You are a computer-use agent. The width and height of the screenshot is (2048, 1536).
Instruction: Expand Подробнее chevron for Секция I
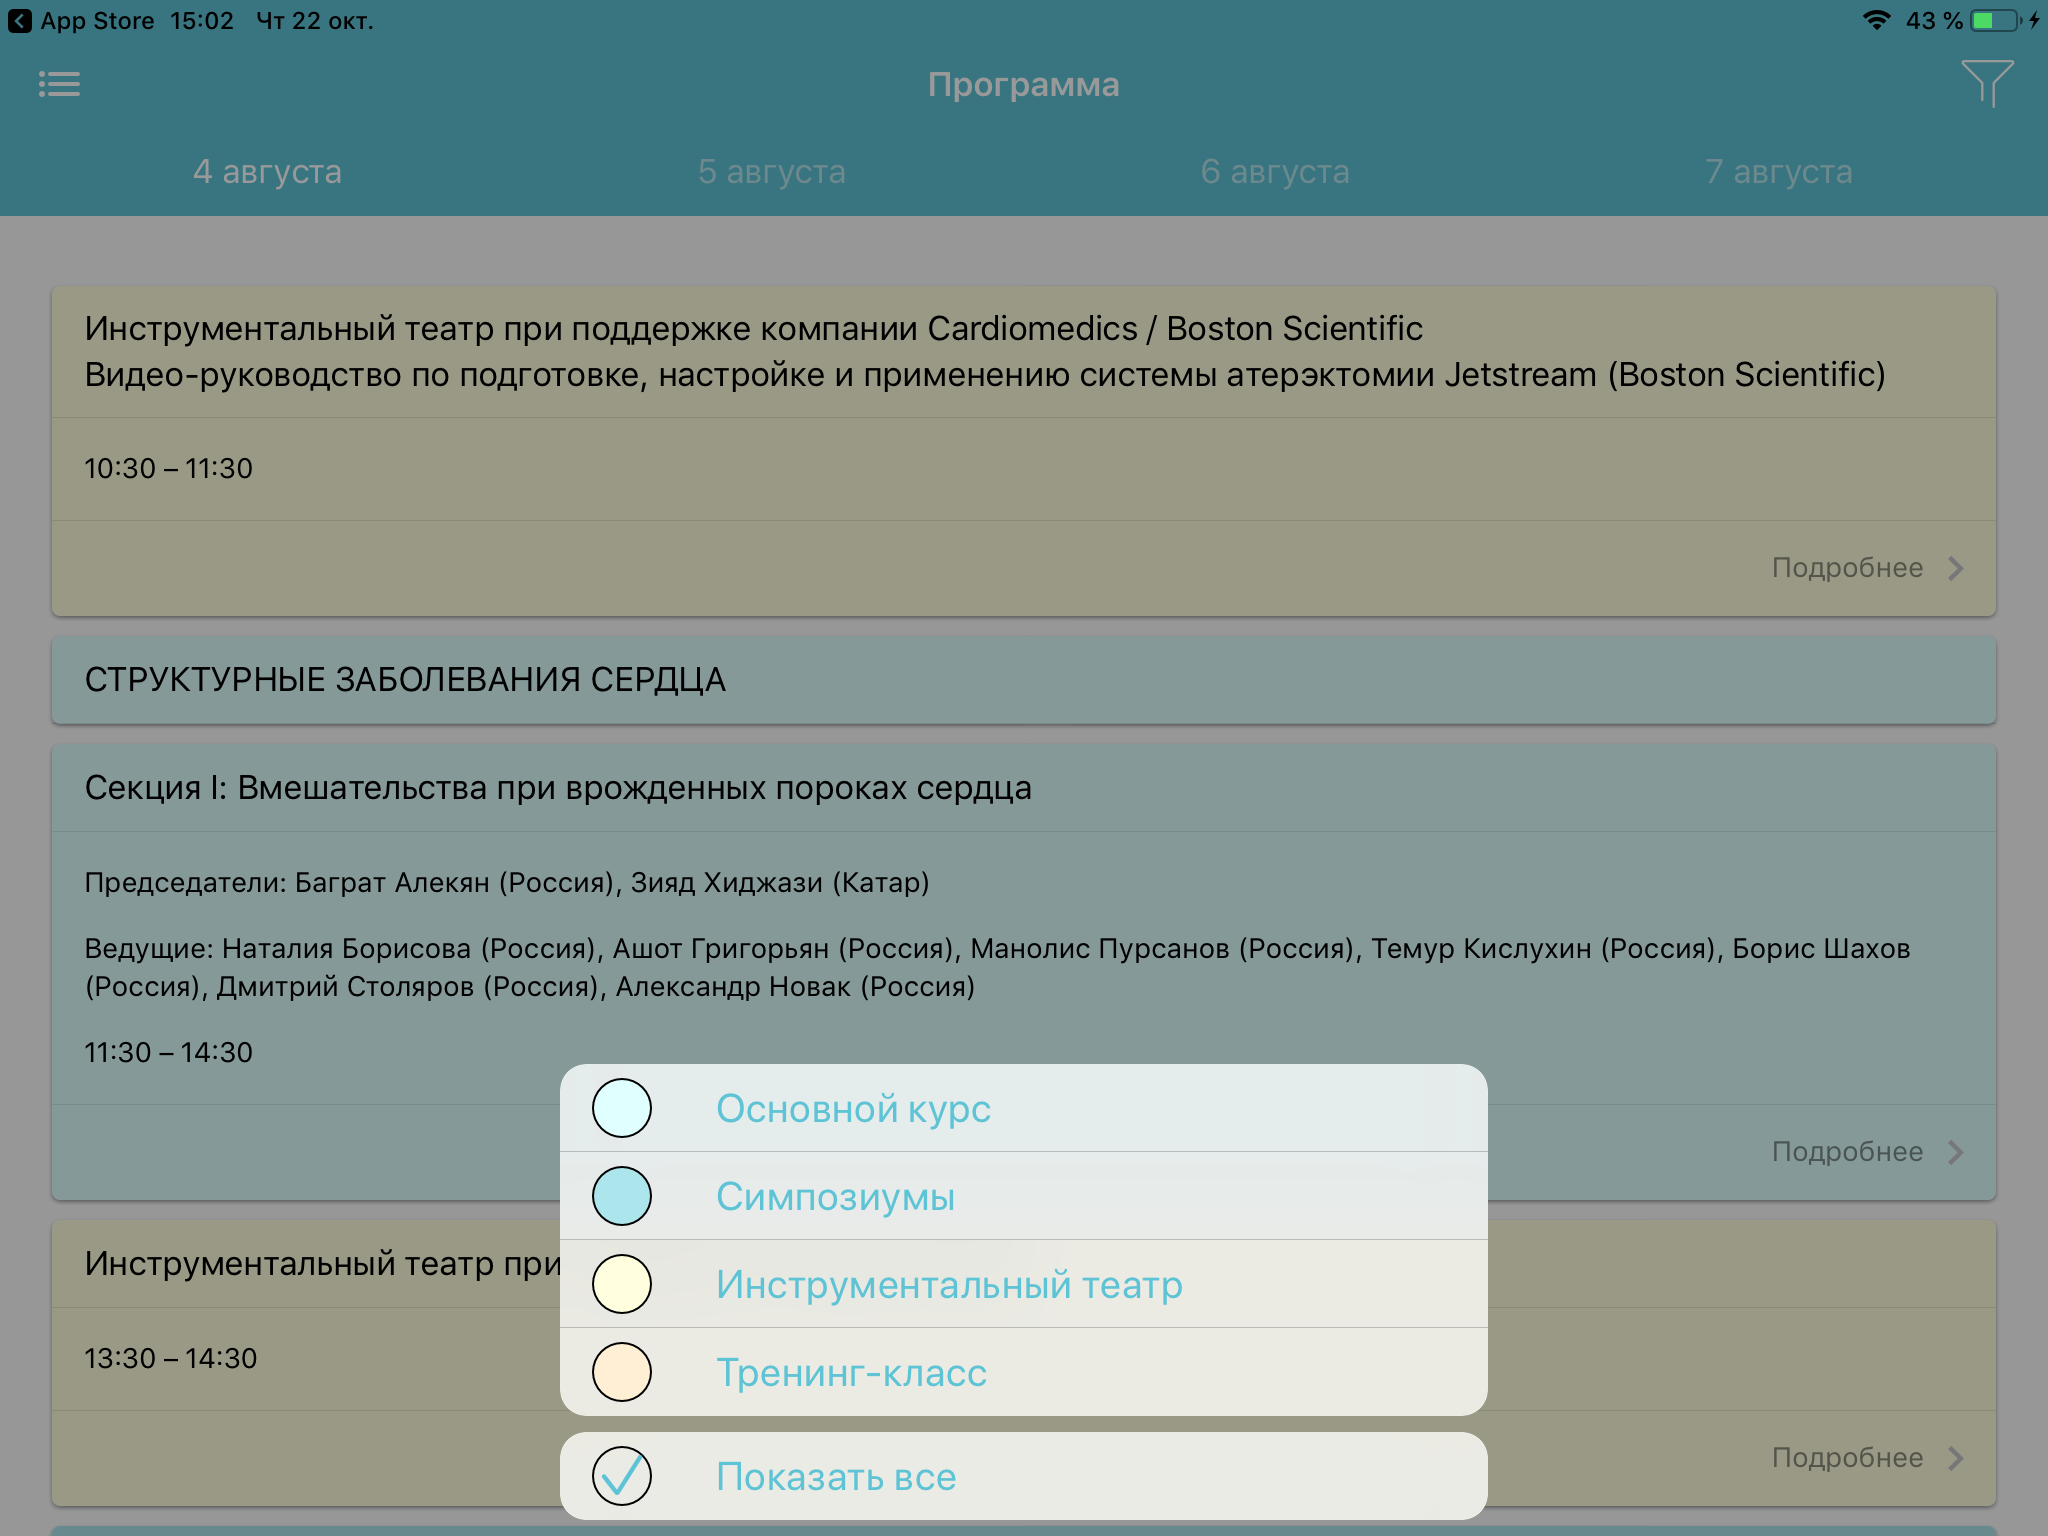(1956, 1152)
